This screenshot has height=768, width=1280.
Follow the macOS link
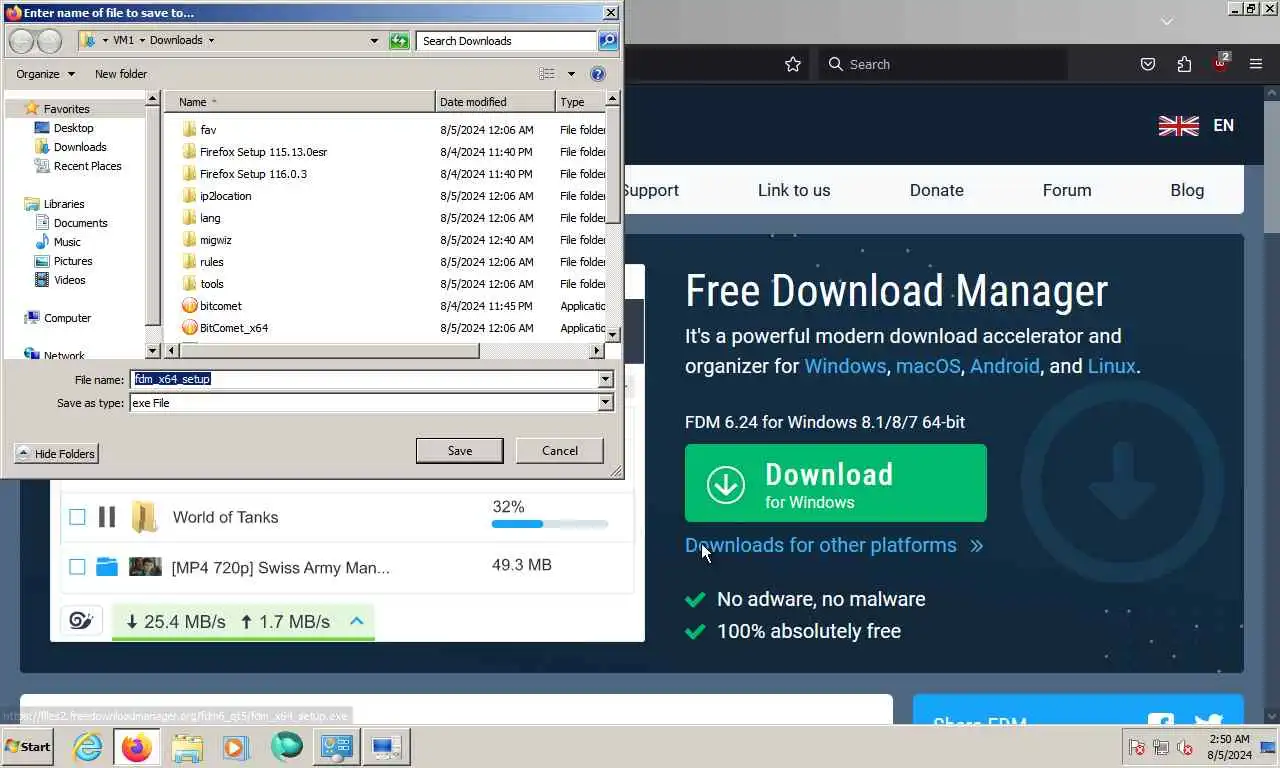(x=928, y=366)
